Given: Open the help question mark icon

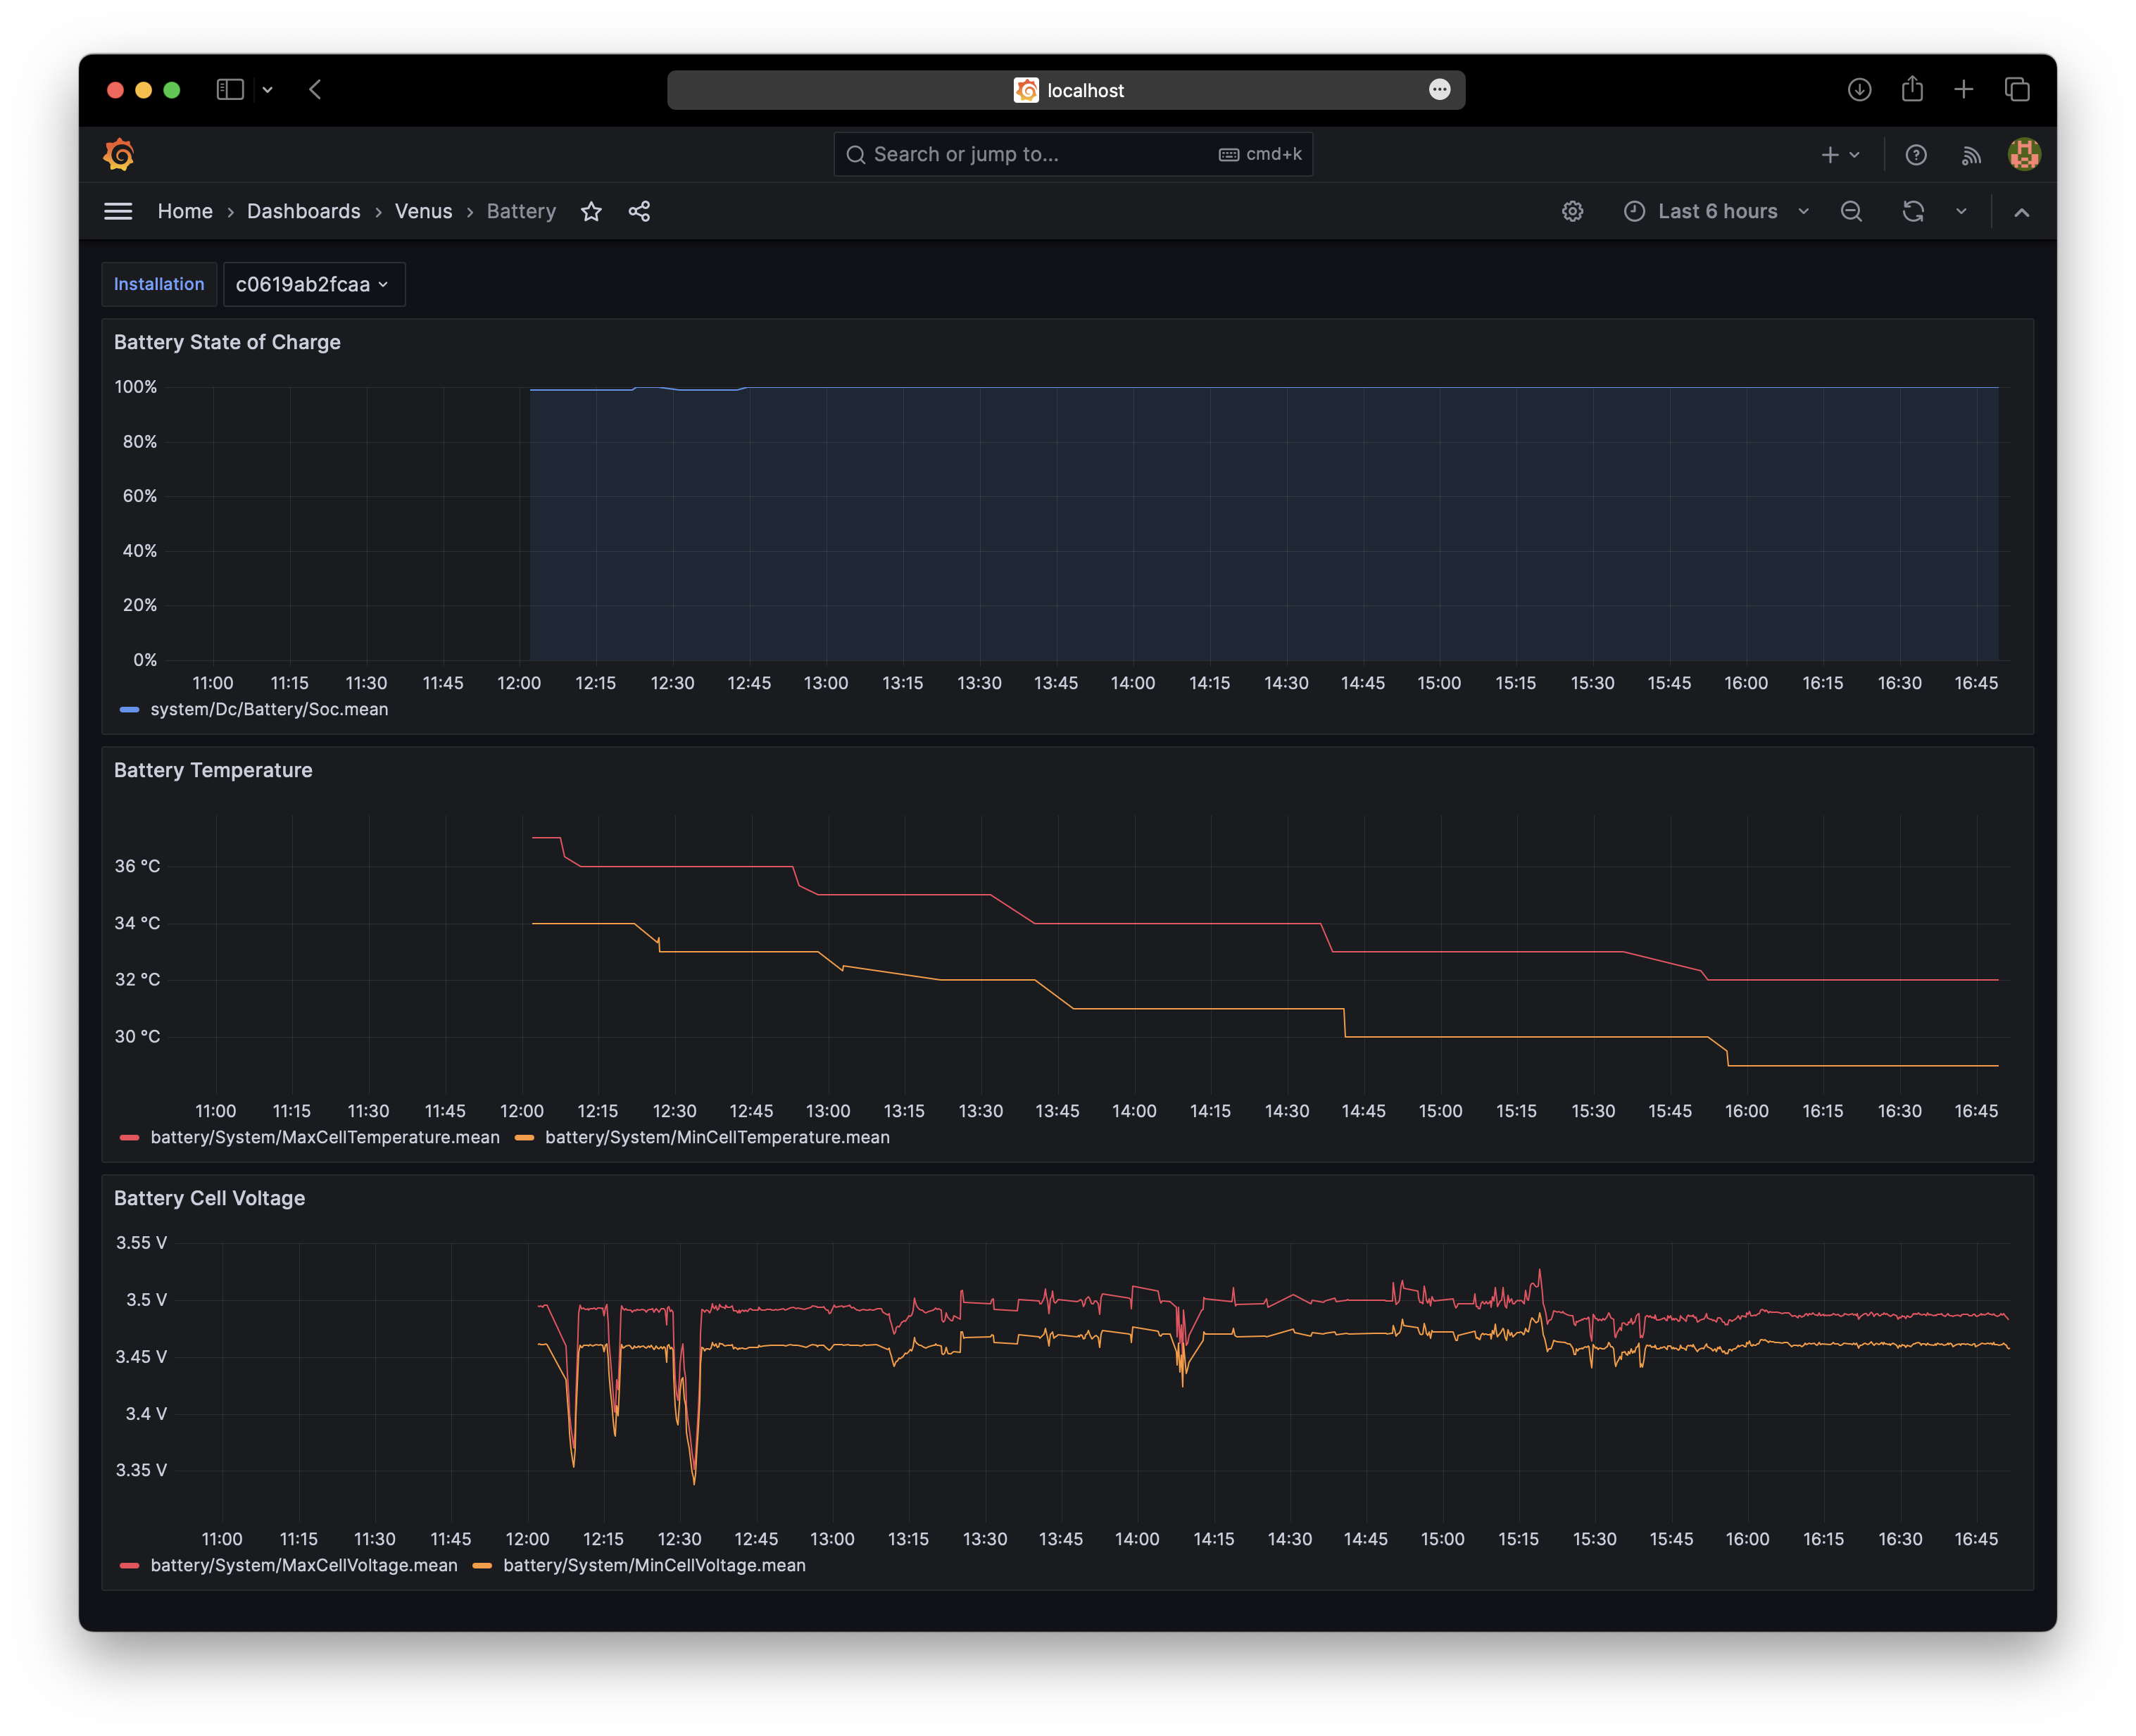Looking at the screenshot, I should [1915, 155].
